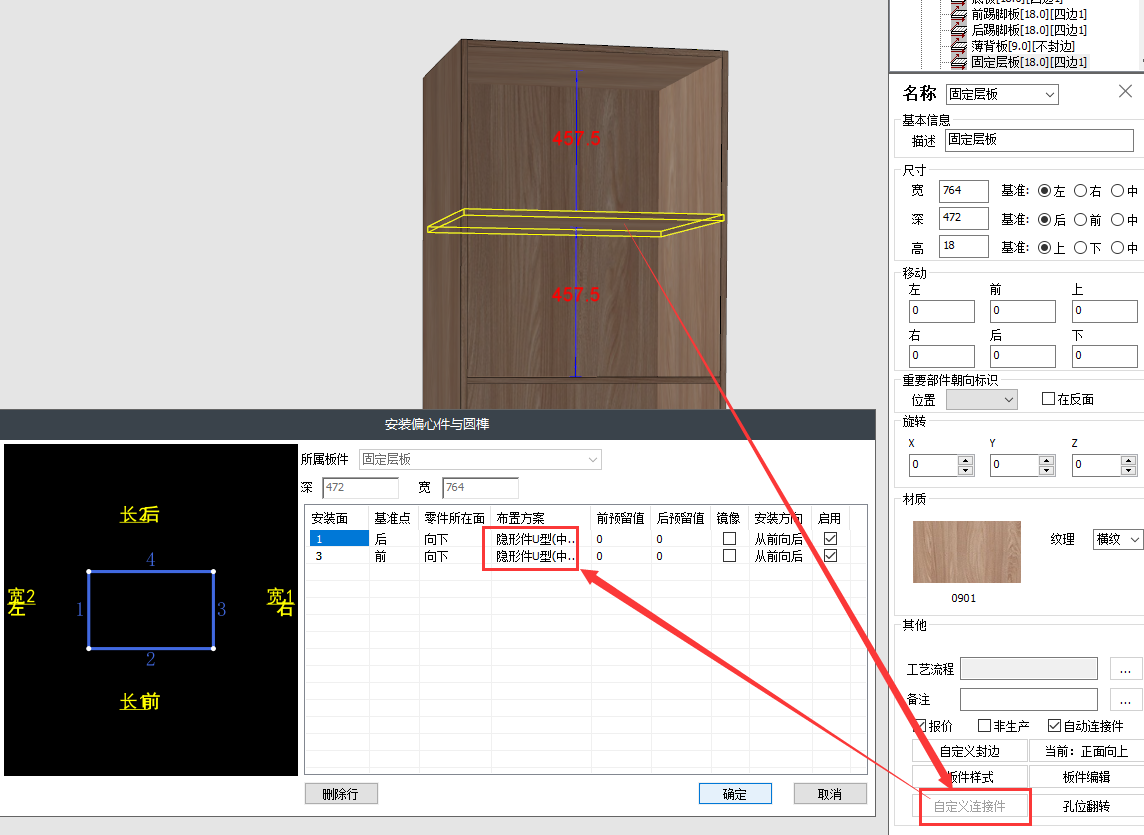The image size is (1144, 835).
Task: Open the 所属板件 dropdown
Action: (x=480, y=459)
